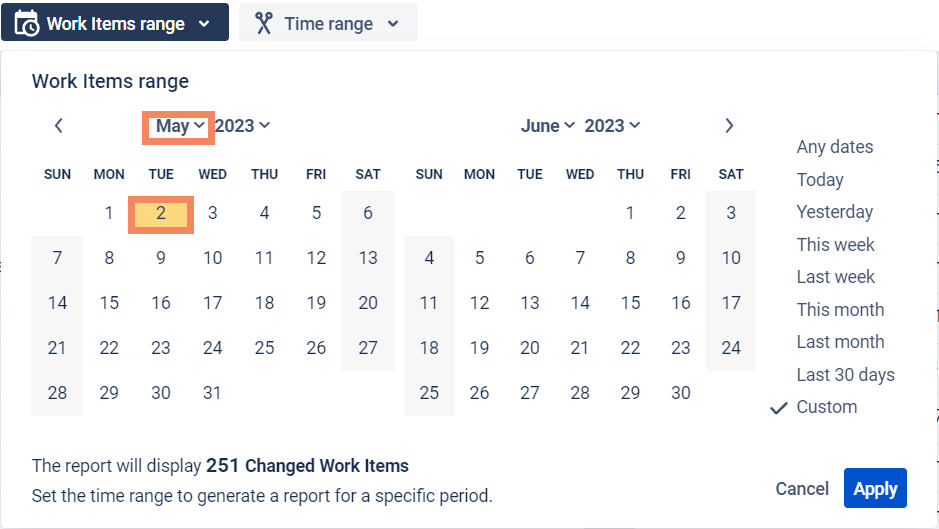The width and height of the screenshot is (939, 529).
Task: Select highlighted May 2 date cell
Action: click(161, 213)
